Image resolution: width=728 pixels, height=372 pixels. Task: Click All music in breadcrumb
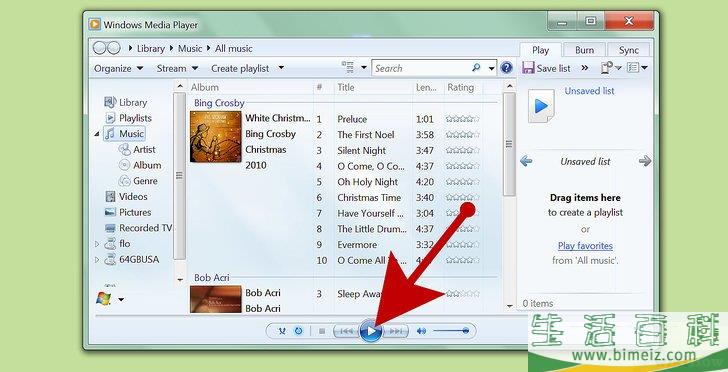click(x=234, y=48)
